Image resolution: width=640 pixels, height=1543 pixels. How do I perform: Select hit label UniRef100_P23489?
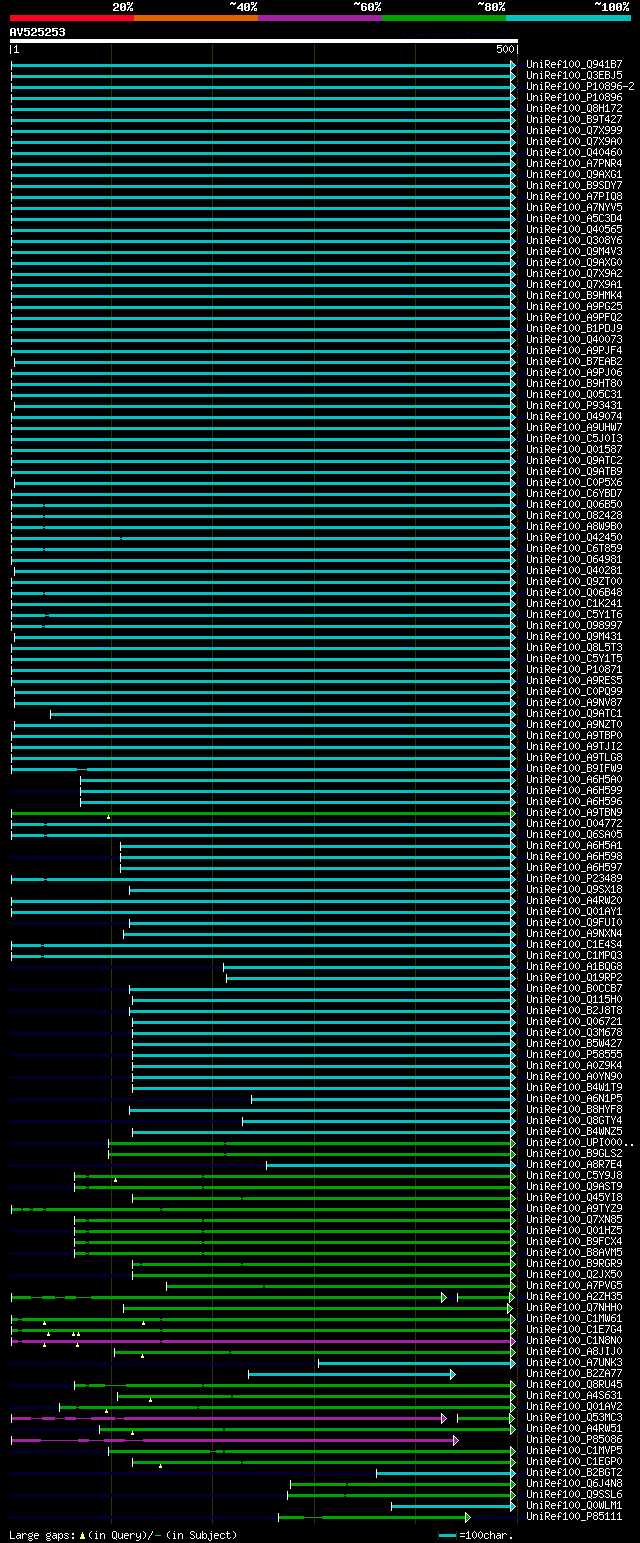[574, 879]
